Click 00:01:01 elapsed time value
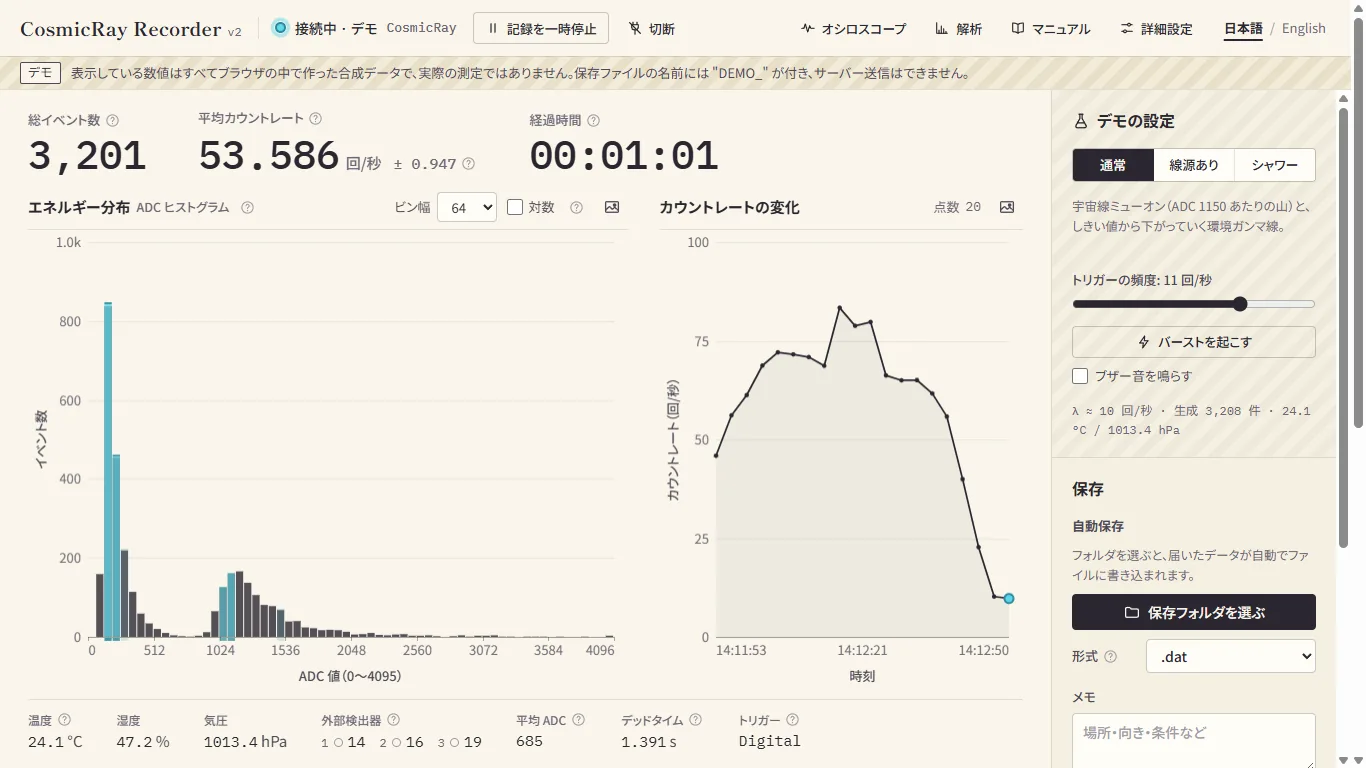 tap(624, 157)
